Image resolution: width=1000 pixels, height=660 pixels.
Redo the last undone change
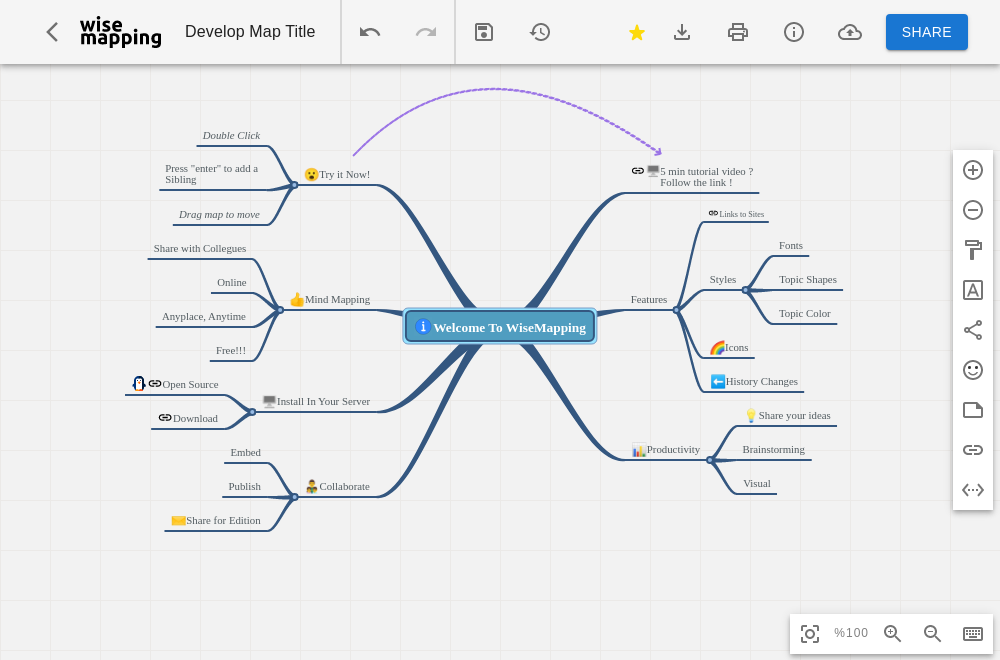point(426,32)
